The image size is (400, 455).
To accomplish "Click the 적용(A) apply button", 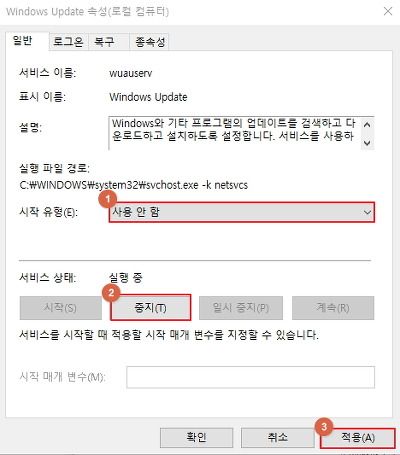I will click(x=358, y=438).
